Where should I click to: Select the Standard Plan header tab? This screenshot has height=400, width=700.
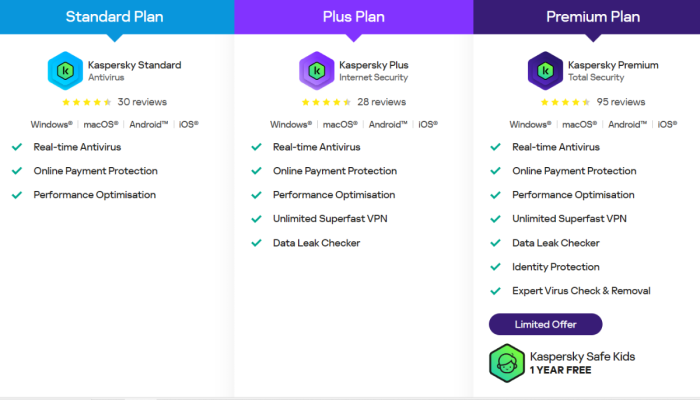[x=116, y=17]
